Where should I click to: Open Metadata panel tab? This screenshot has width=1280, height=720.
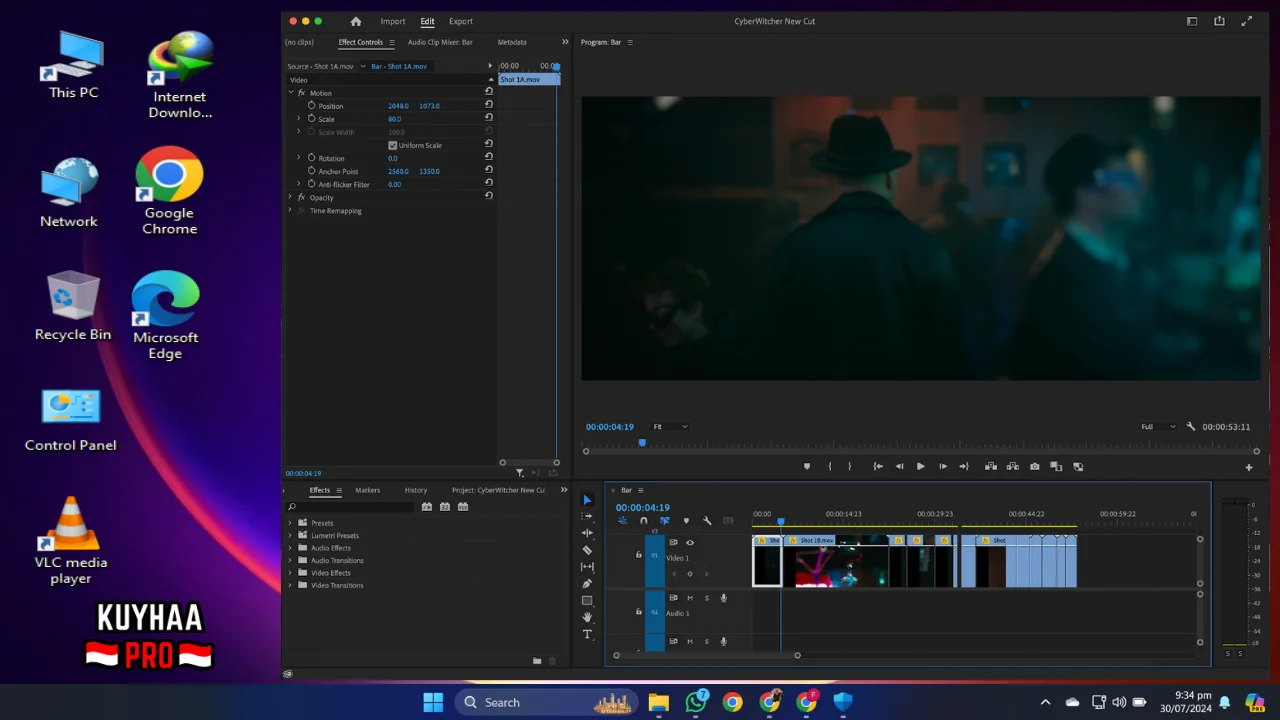tap(512, 42)
